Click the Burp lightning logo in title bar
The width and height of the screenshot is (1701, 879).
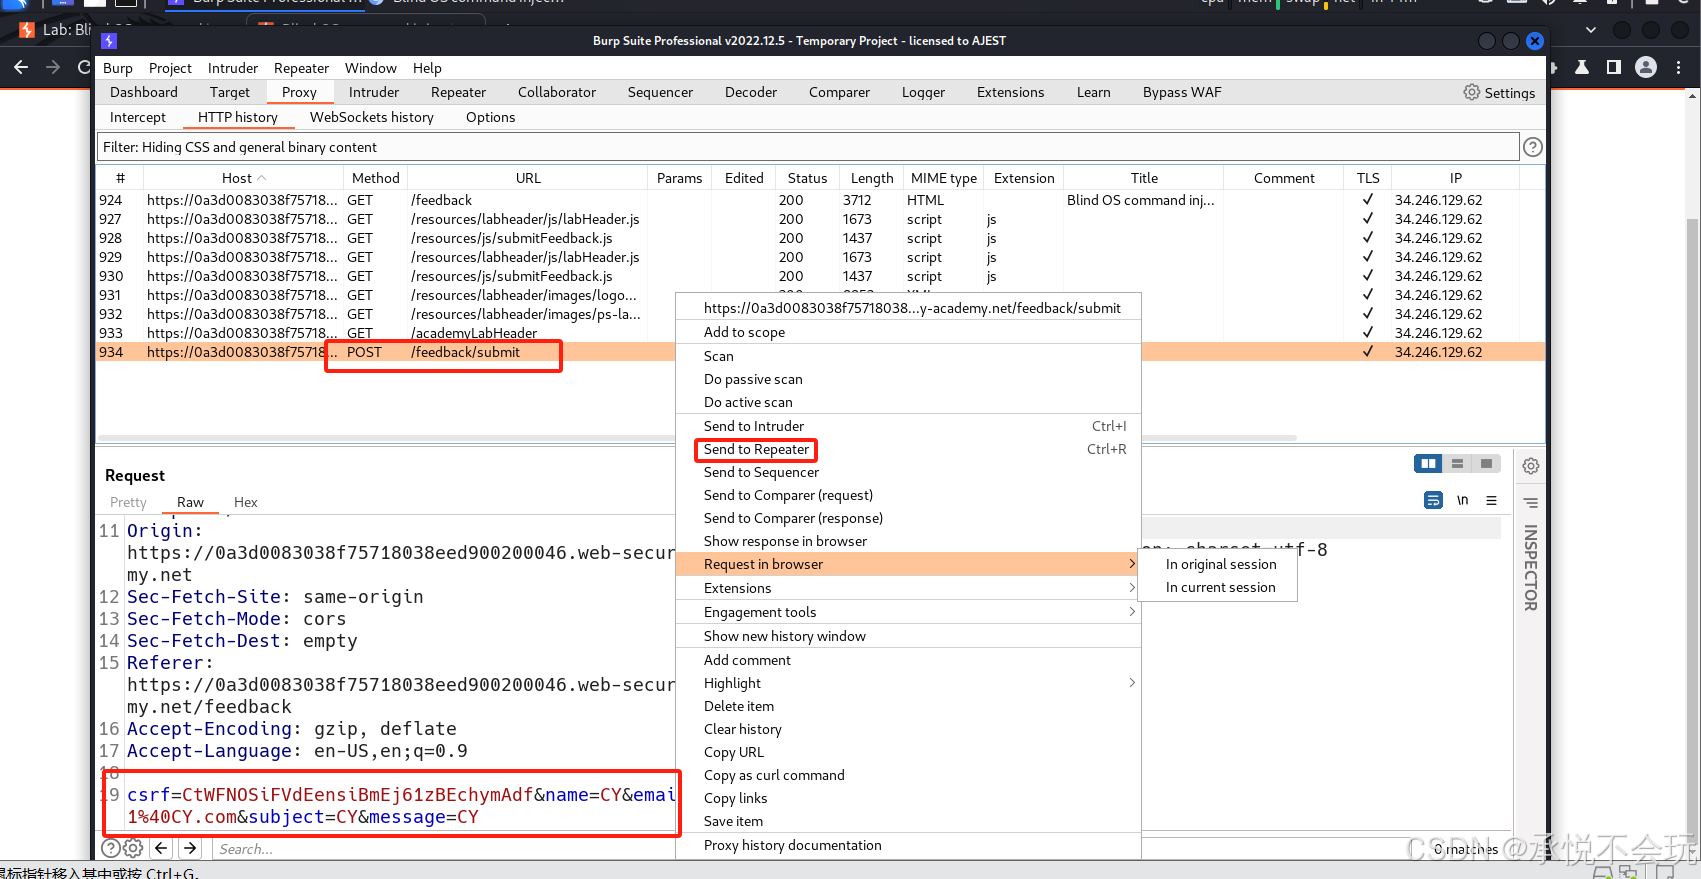[x=109, y=41]
